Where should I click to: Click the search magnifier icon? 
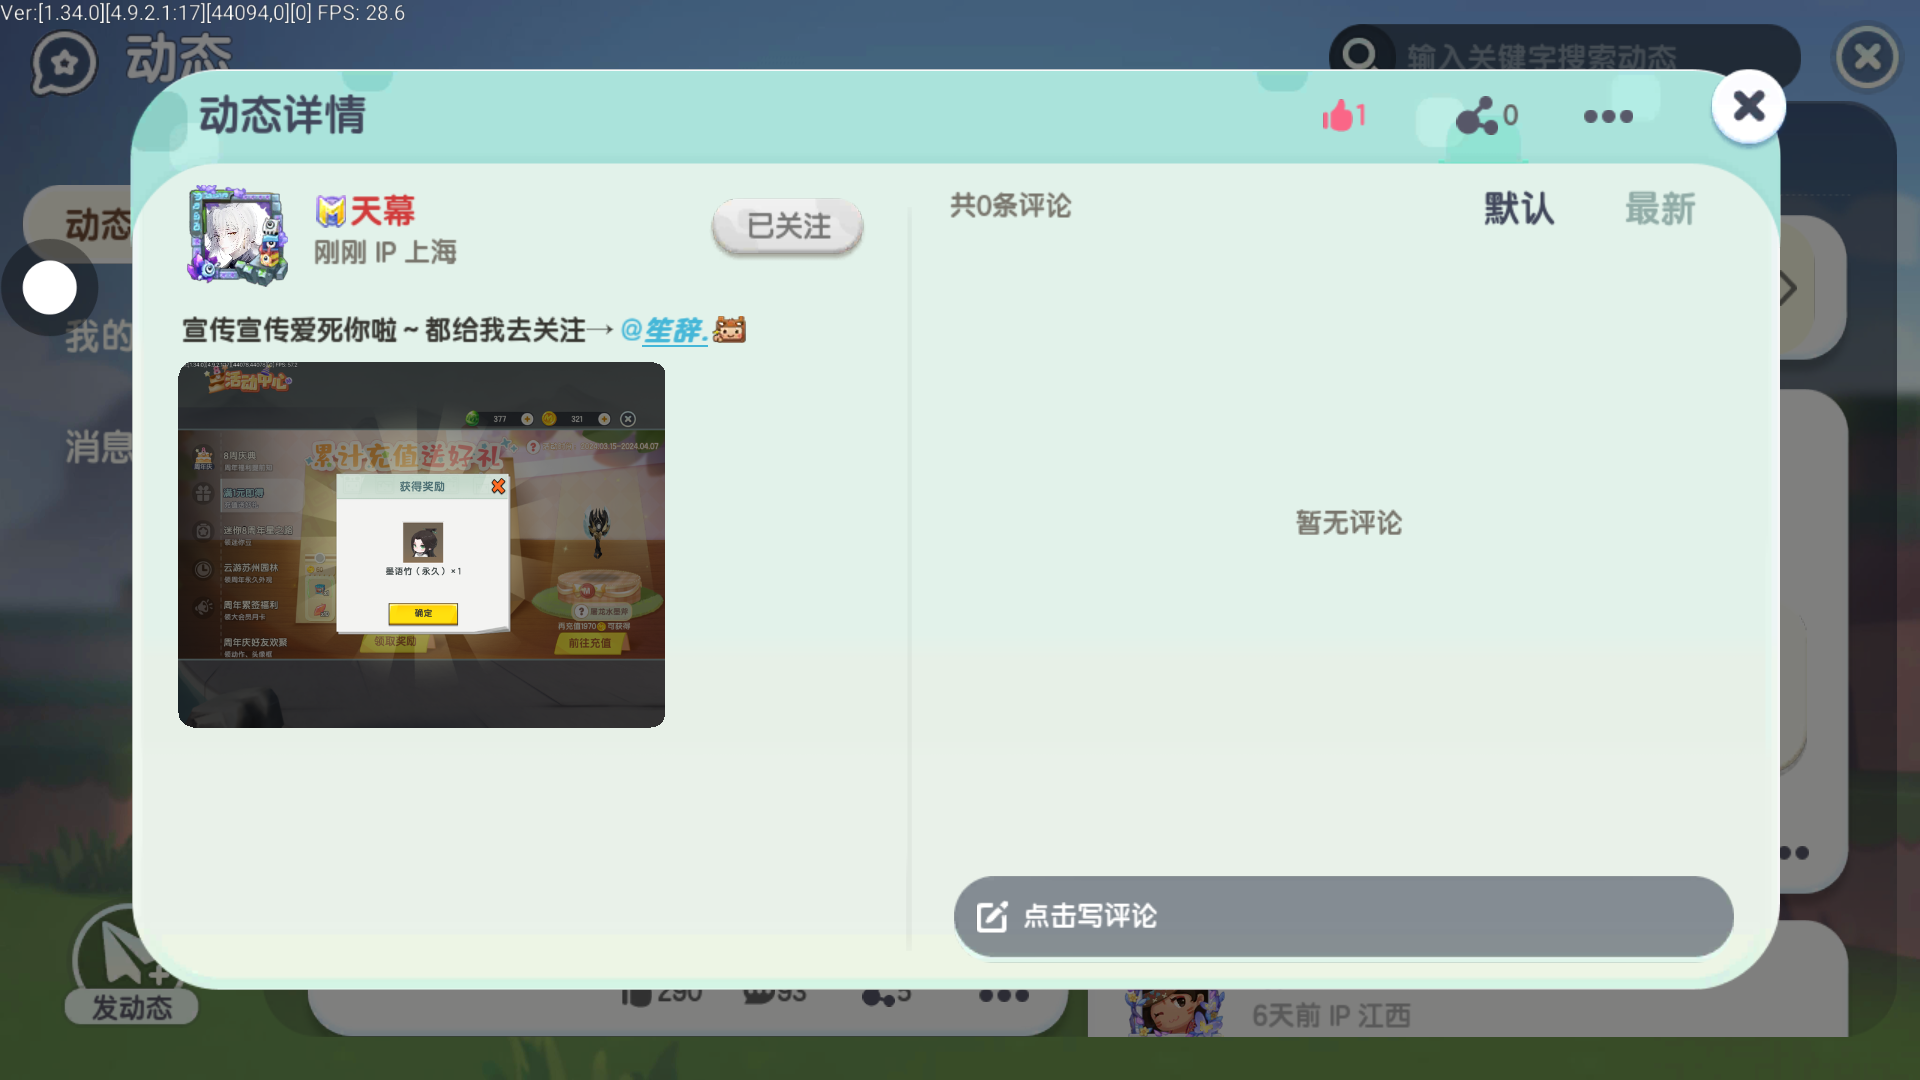1360,55
